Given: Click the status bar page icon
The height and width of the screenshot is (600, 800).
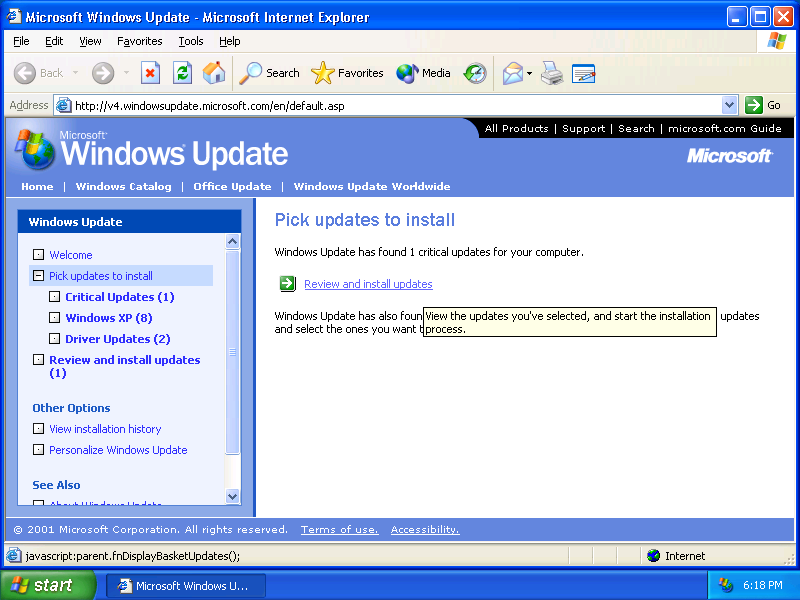Looking at the screenshot, I should pyautogui.click(x=14, y=556).
